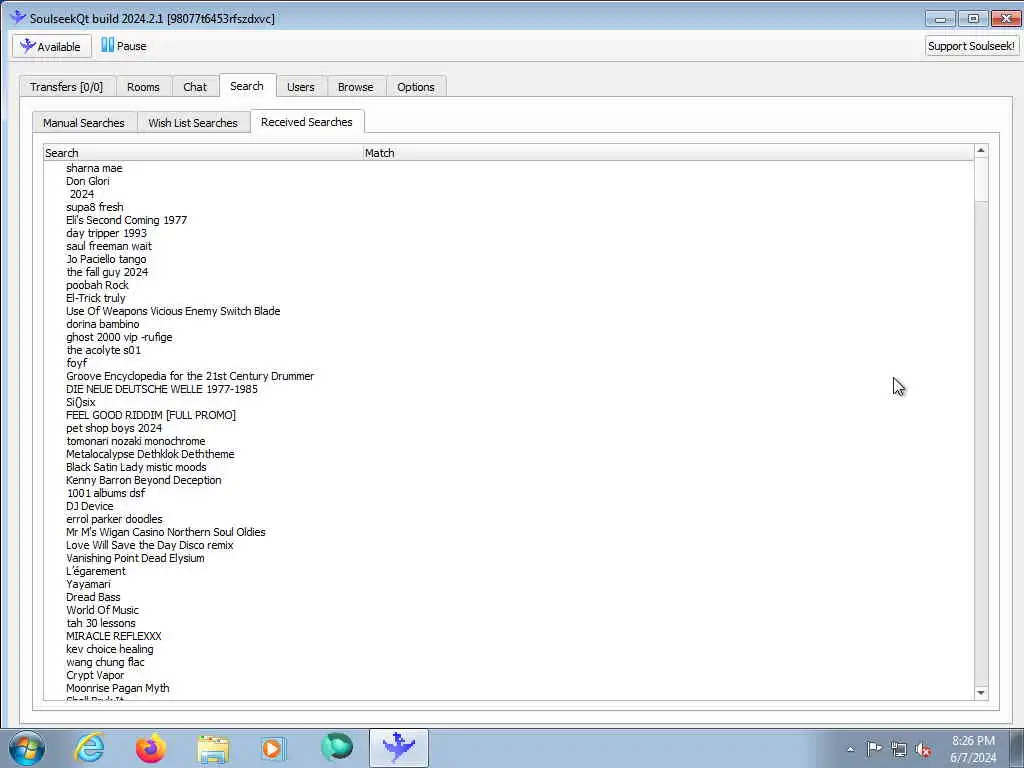Open the Wish List Searches sub-tab
This screenshot has width=1024, height=768.
click(x=193, y=123)
